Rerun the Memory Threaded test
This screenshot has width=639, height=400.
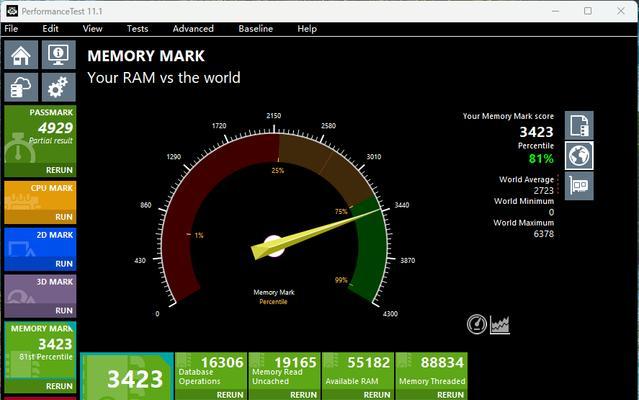point(450,395)
